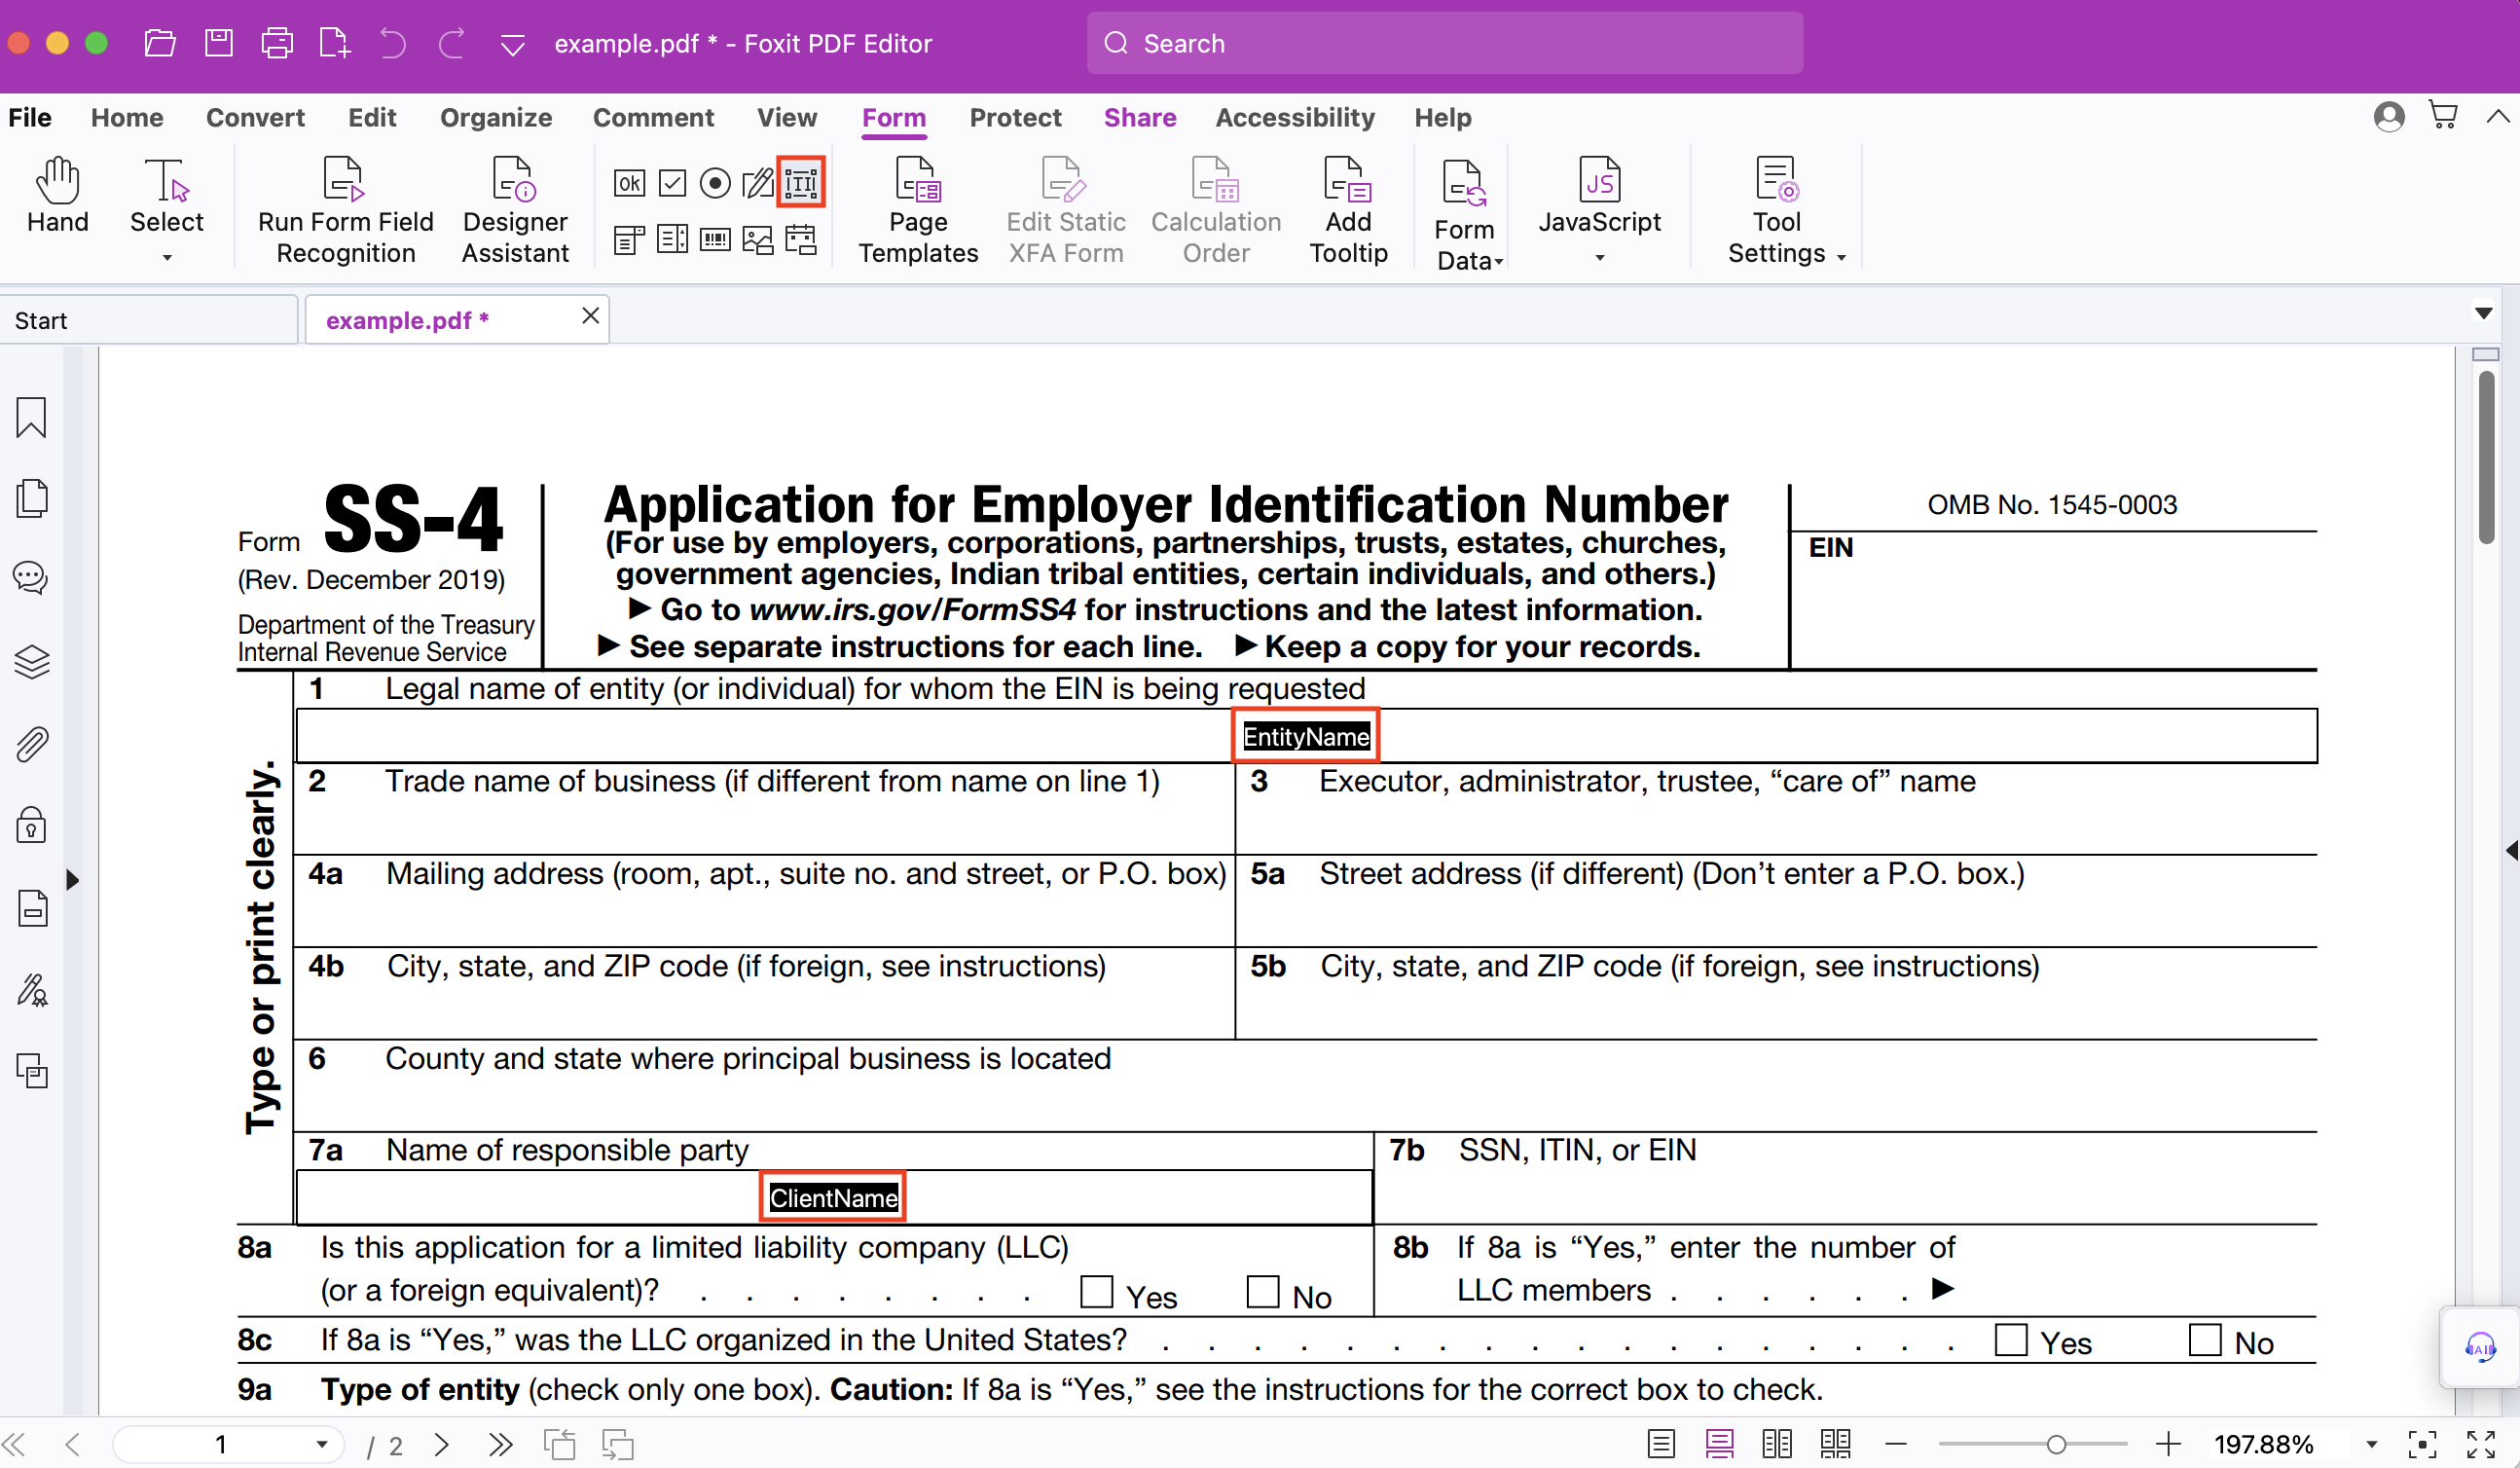Click the Add Tooltip button

(1348, 210)
